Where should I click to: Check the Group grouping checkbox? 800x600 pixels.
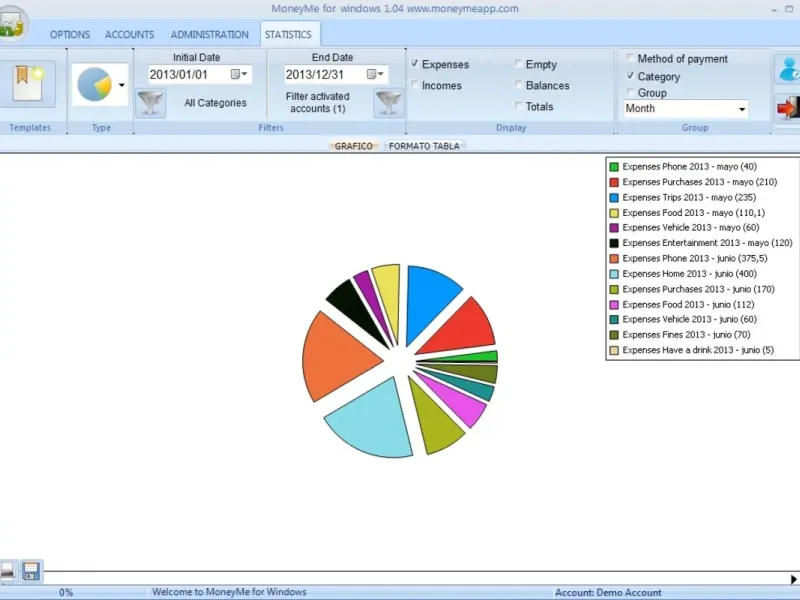coord(631,92)
